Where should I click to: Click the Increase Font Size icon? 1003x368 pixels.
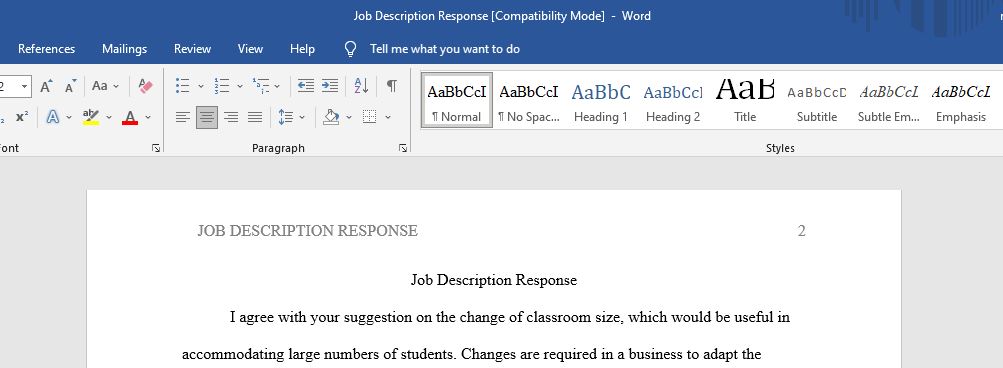pos(47,86)
